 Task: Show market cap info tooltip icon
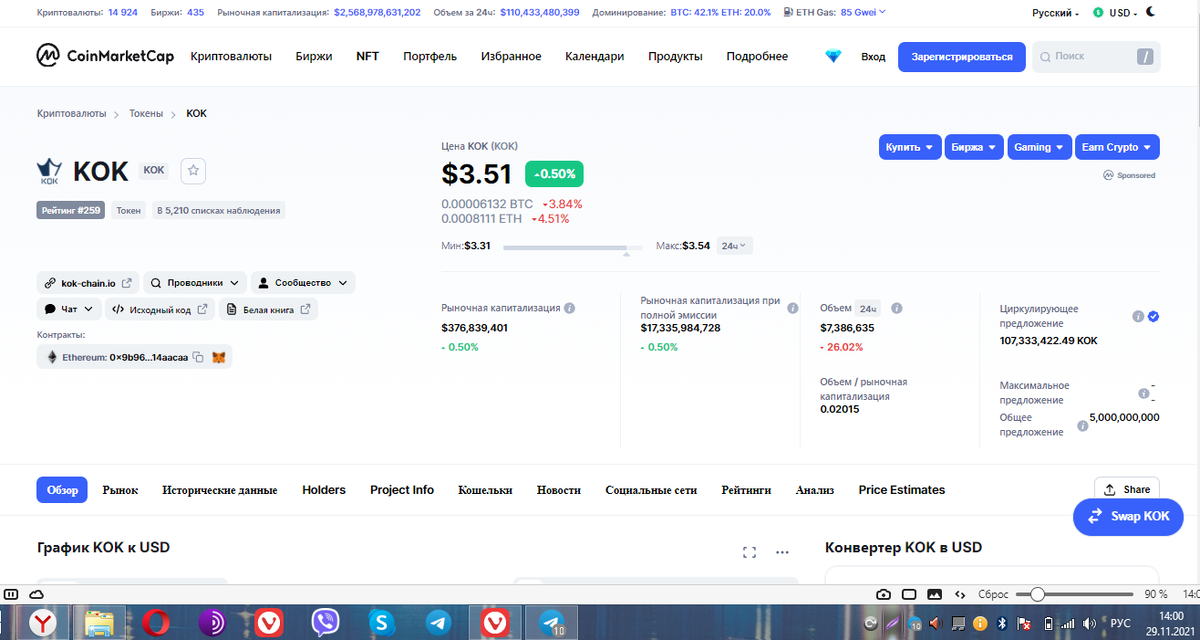569,309
